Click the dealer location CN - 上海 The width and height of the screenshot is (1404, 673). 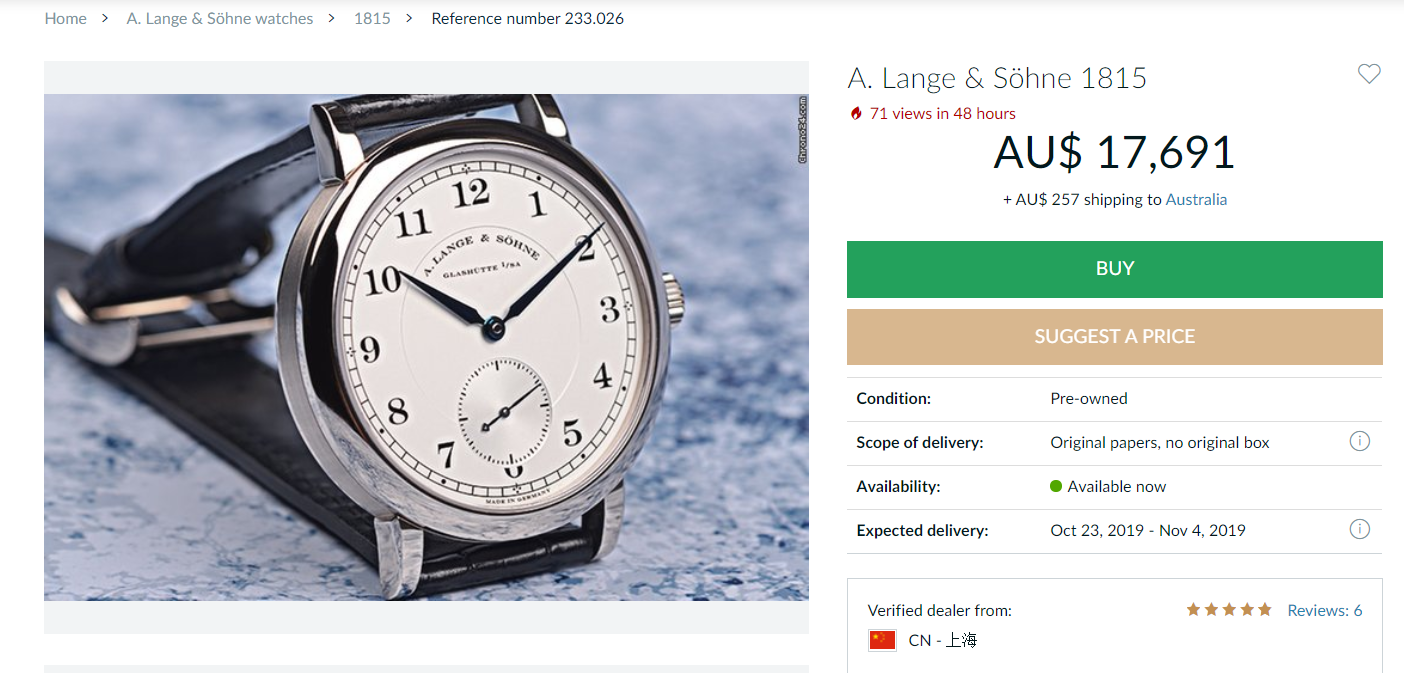[942, 640]
